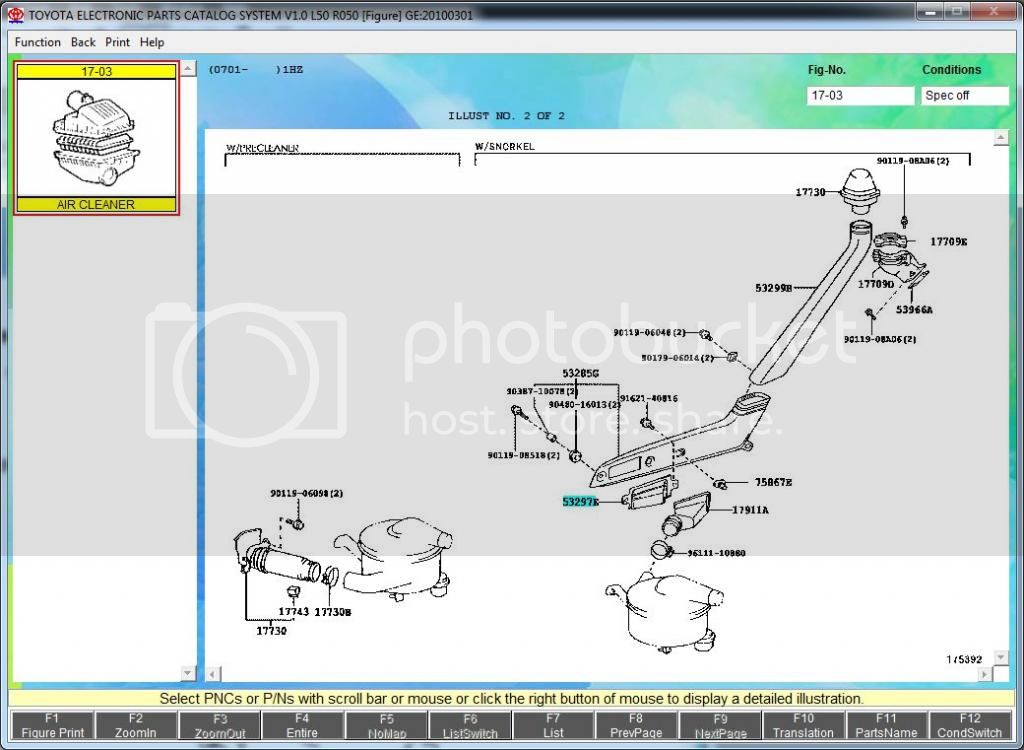Screen dimensions: 1024x750
Task: Click the F12 CondSwitch button
Action: coord(970,725)
